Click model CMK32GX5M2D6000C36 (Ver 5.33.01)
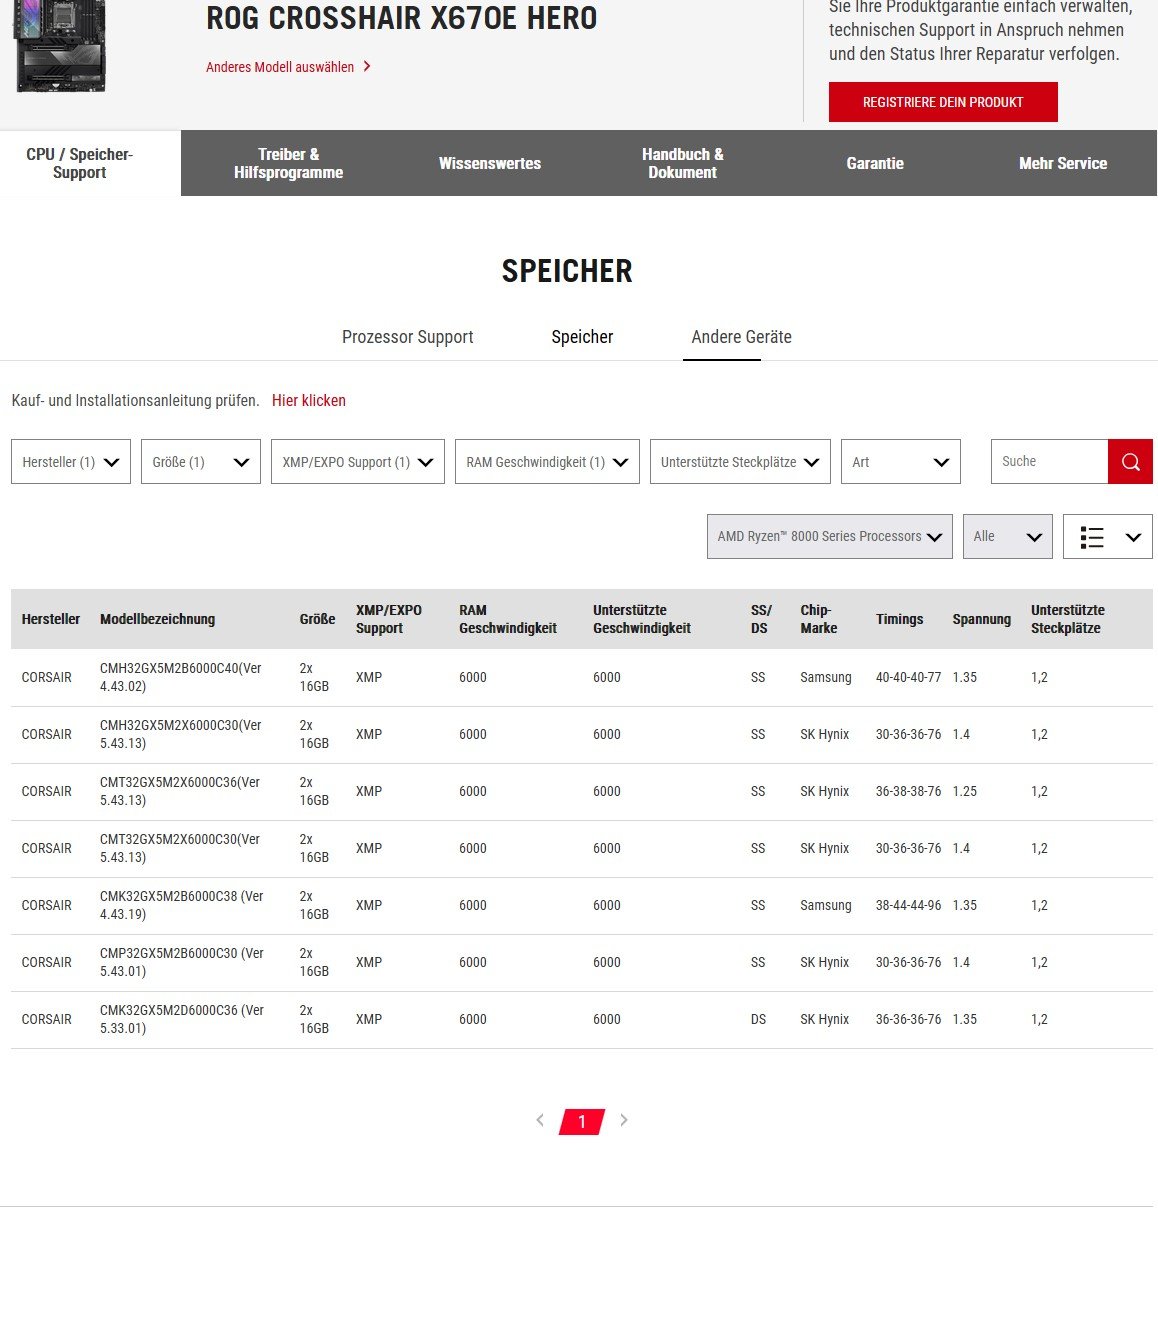Screen dimensions: 1158x1333 (182, 1019)
